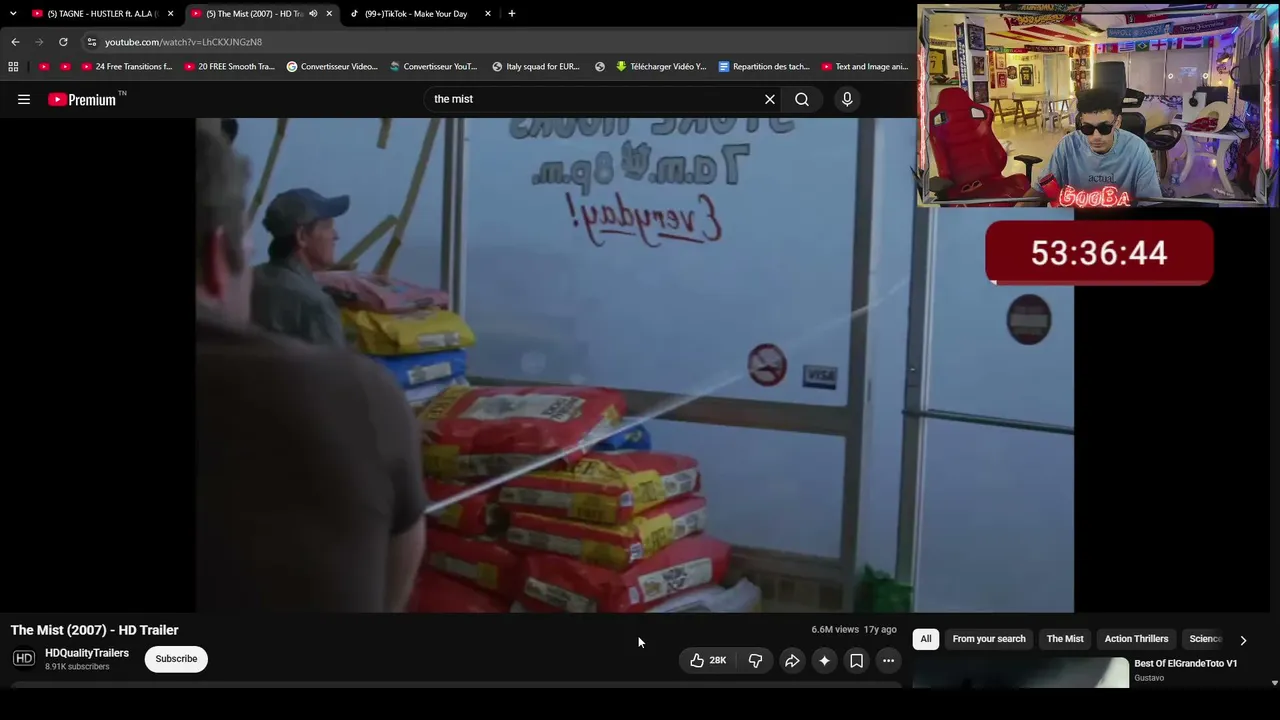Screen dimensions: 1280x720
Task: Open a new browser tab
Action: [512, 14]
